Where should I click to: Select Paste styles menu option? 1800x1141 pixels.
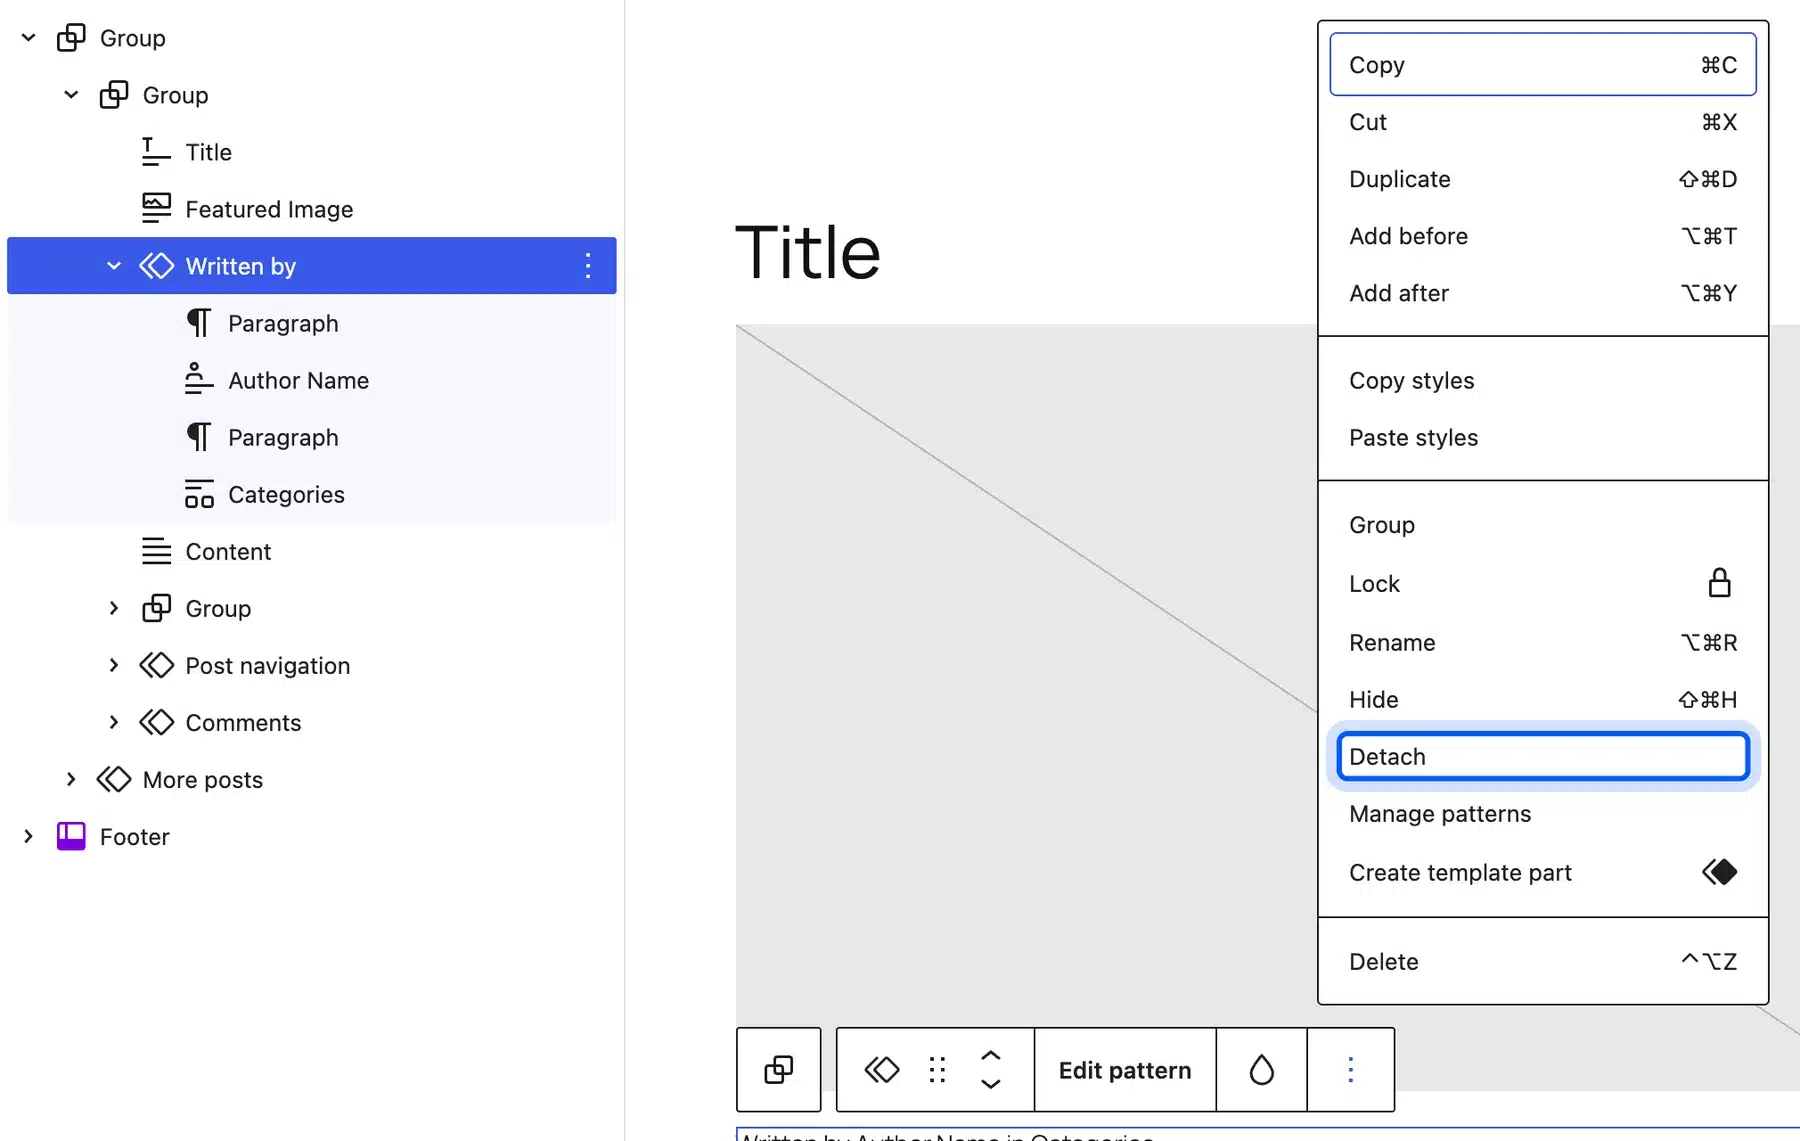coord(1543,438)
